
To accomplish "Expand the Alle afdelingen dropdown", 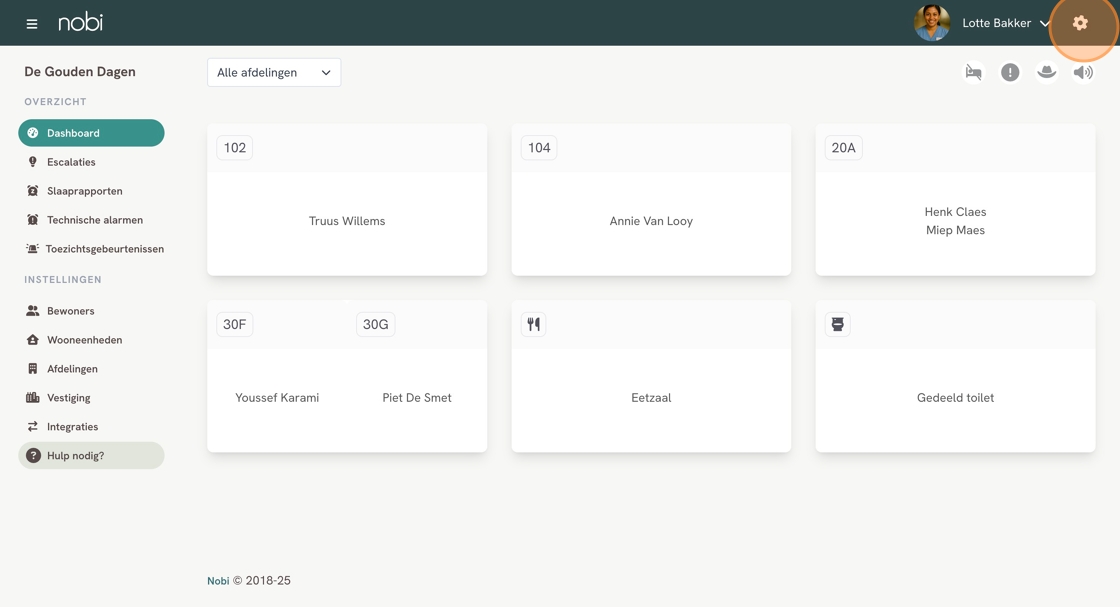I will point(274,73).
